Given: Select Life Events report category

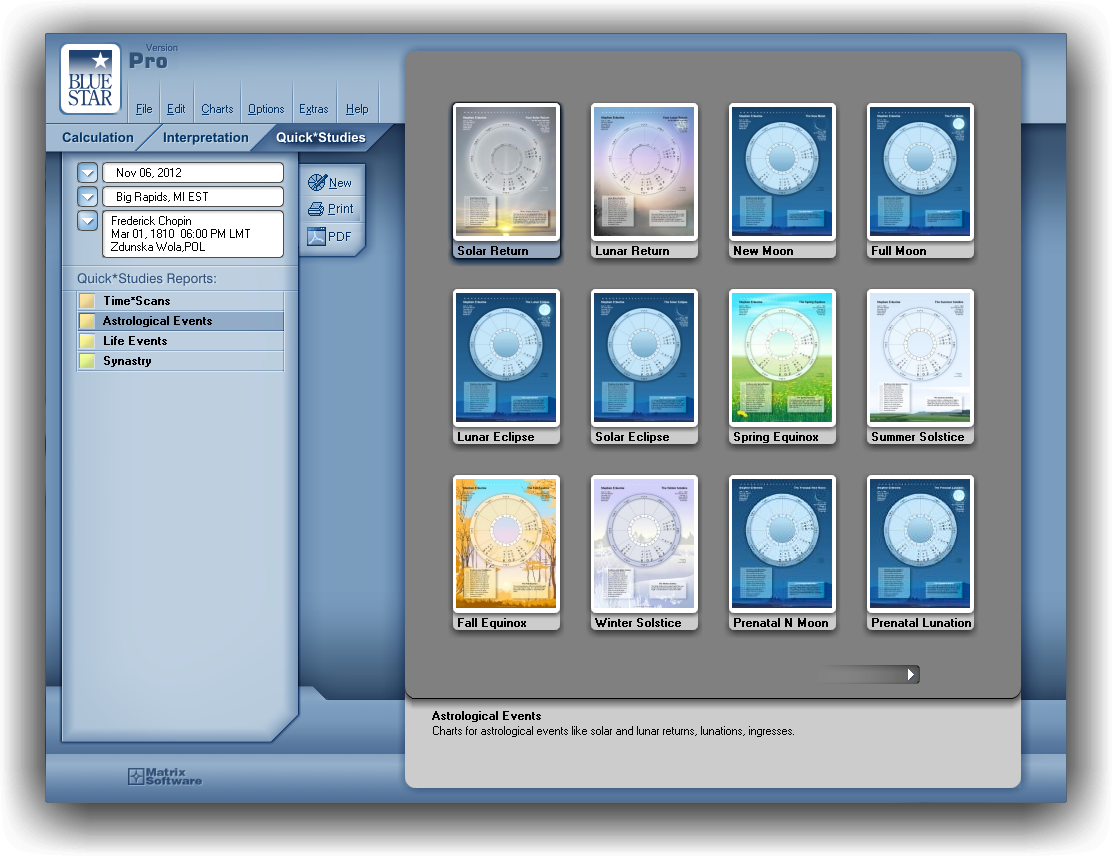Looking at the screenshot, I should point(181,340).
